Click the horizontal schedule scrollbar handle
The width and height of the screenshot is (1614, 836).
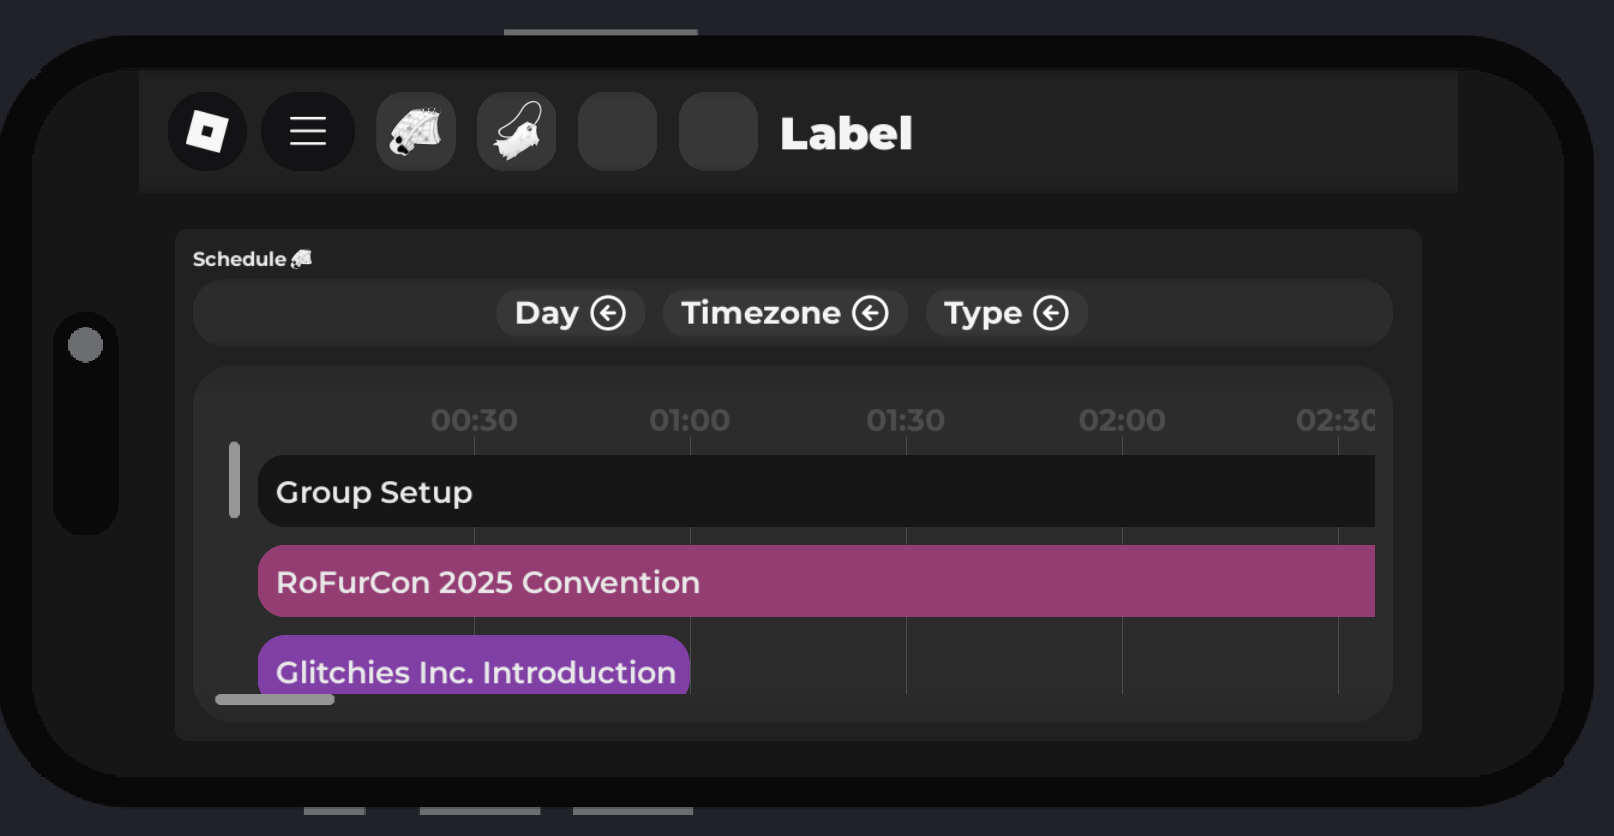pos(275,700)
